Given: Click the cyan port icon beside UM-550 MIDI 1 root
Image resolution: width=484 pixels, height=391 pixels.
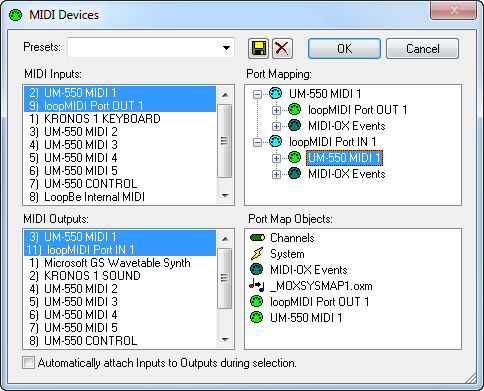Looking at the screenshot, I should click(x=275, y=93).
